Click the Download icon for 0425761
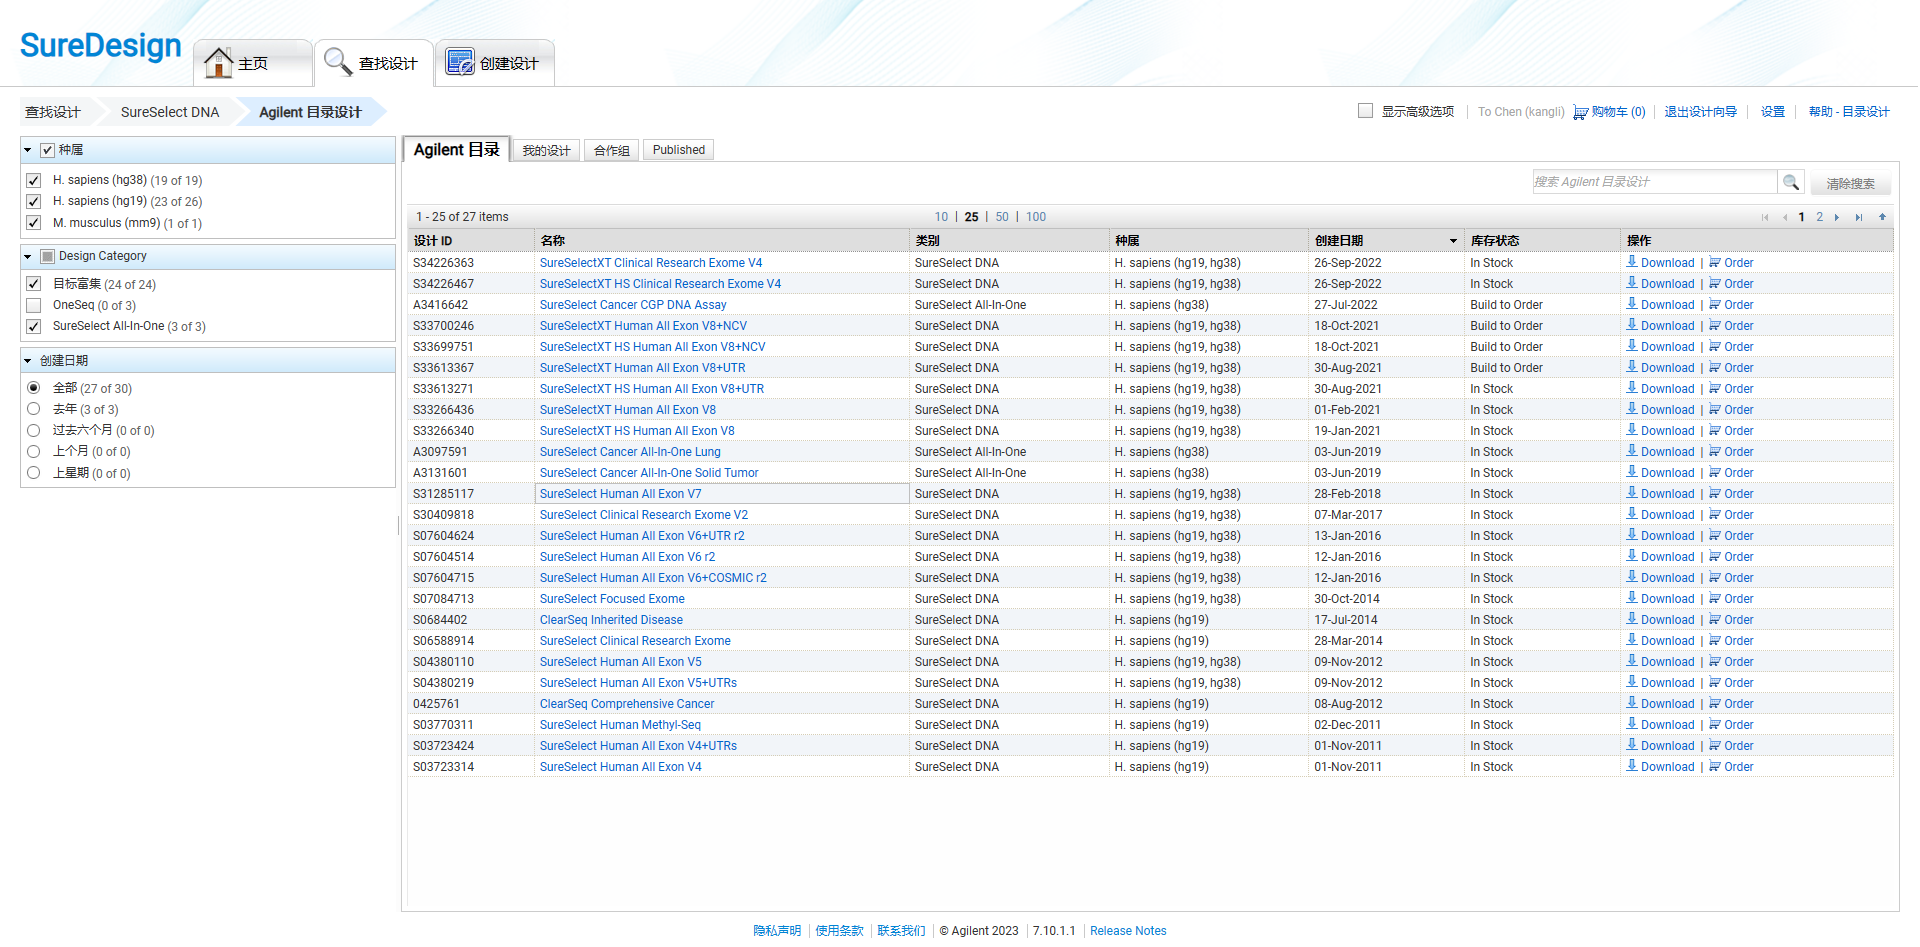 pyautogui.click(x=1632, y=703)
